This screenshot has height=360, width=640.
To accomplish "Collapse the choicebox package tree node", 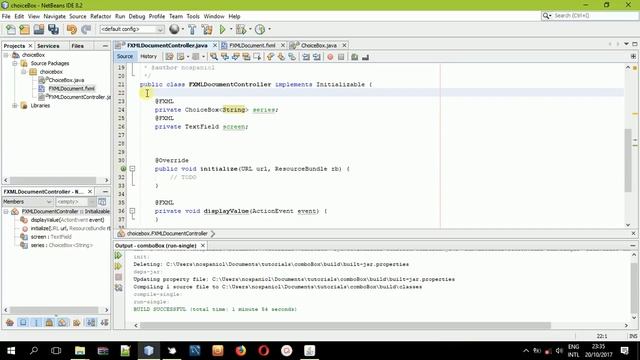I will click(x=24, y=72).
